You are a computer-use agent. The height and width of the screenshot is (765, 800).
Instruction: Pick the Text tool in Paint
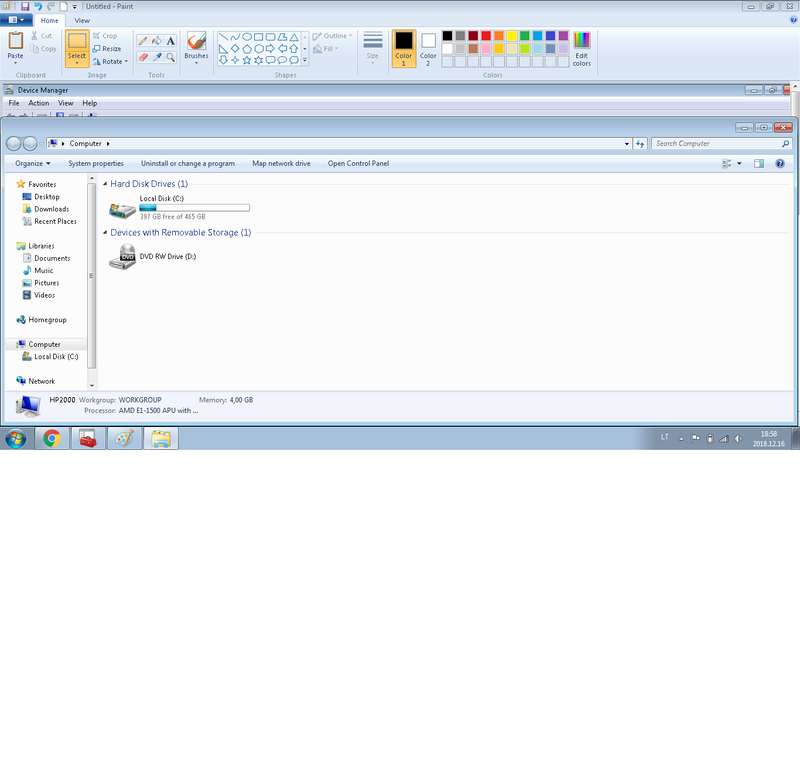pos(171,41)
